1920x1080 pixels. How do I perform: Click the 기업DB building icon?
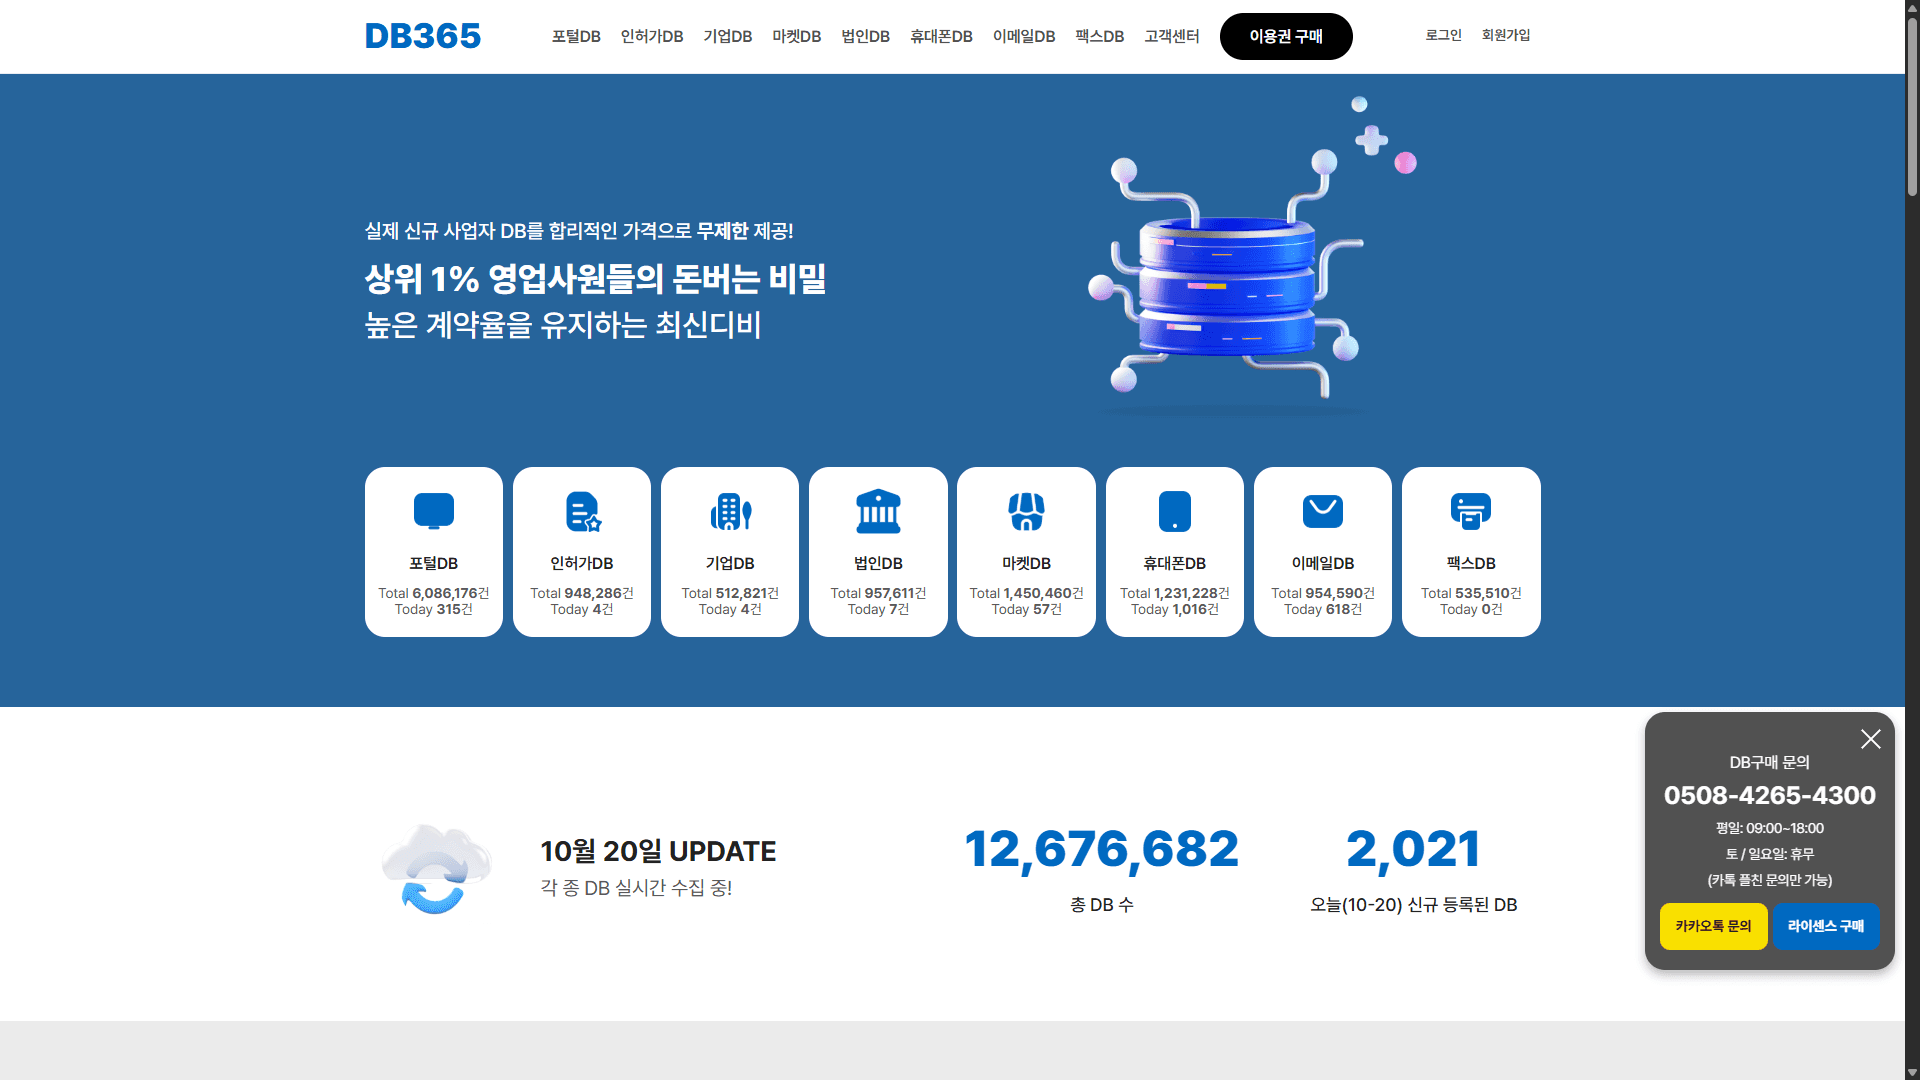731,511
